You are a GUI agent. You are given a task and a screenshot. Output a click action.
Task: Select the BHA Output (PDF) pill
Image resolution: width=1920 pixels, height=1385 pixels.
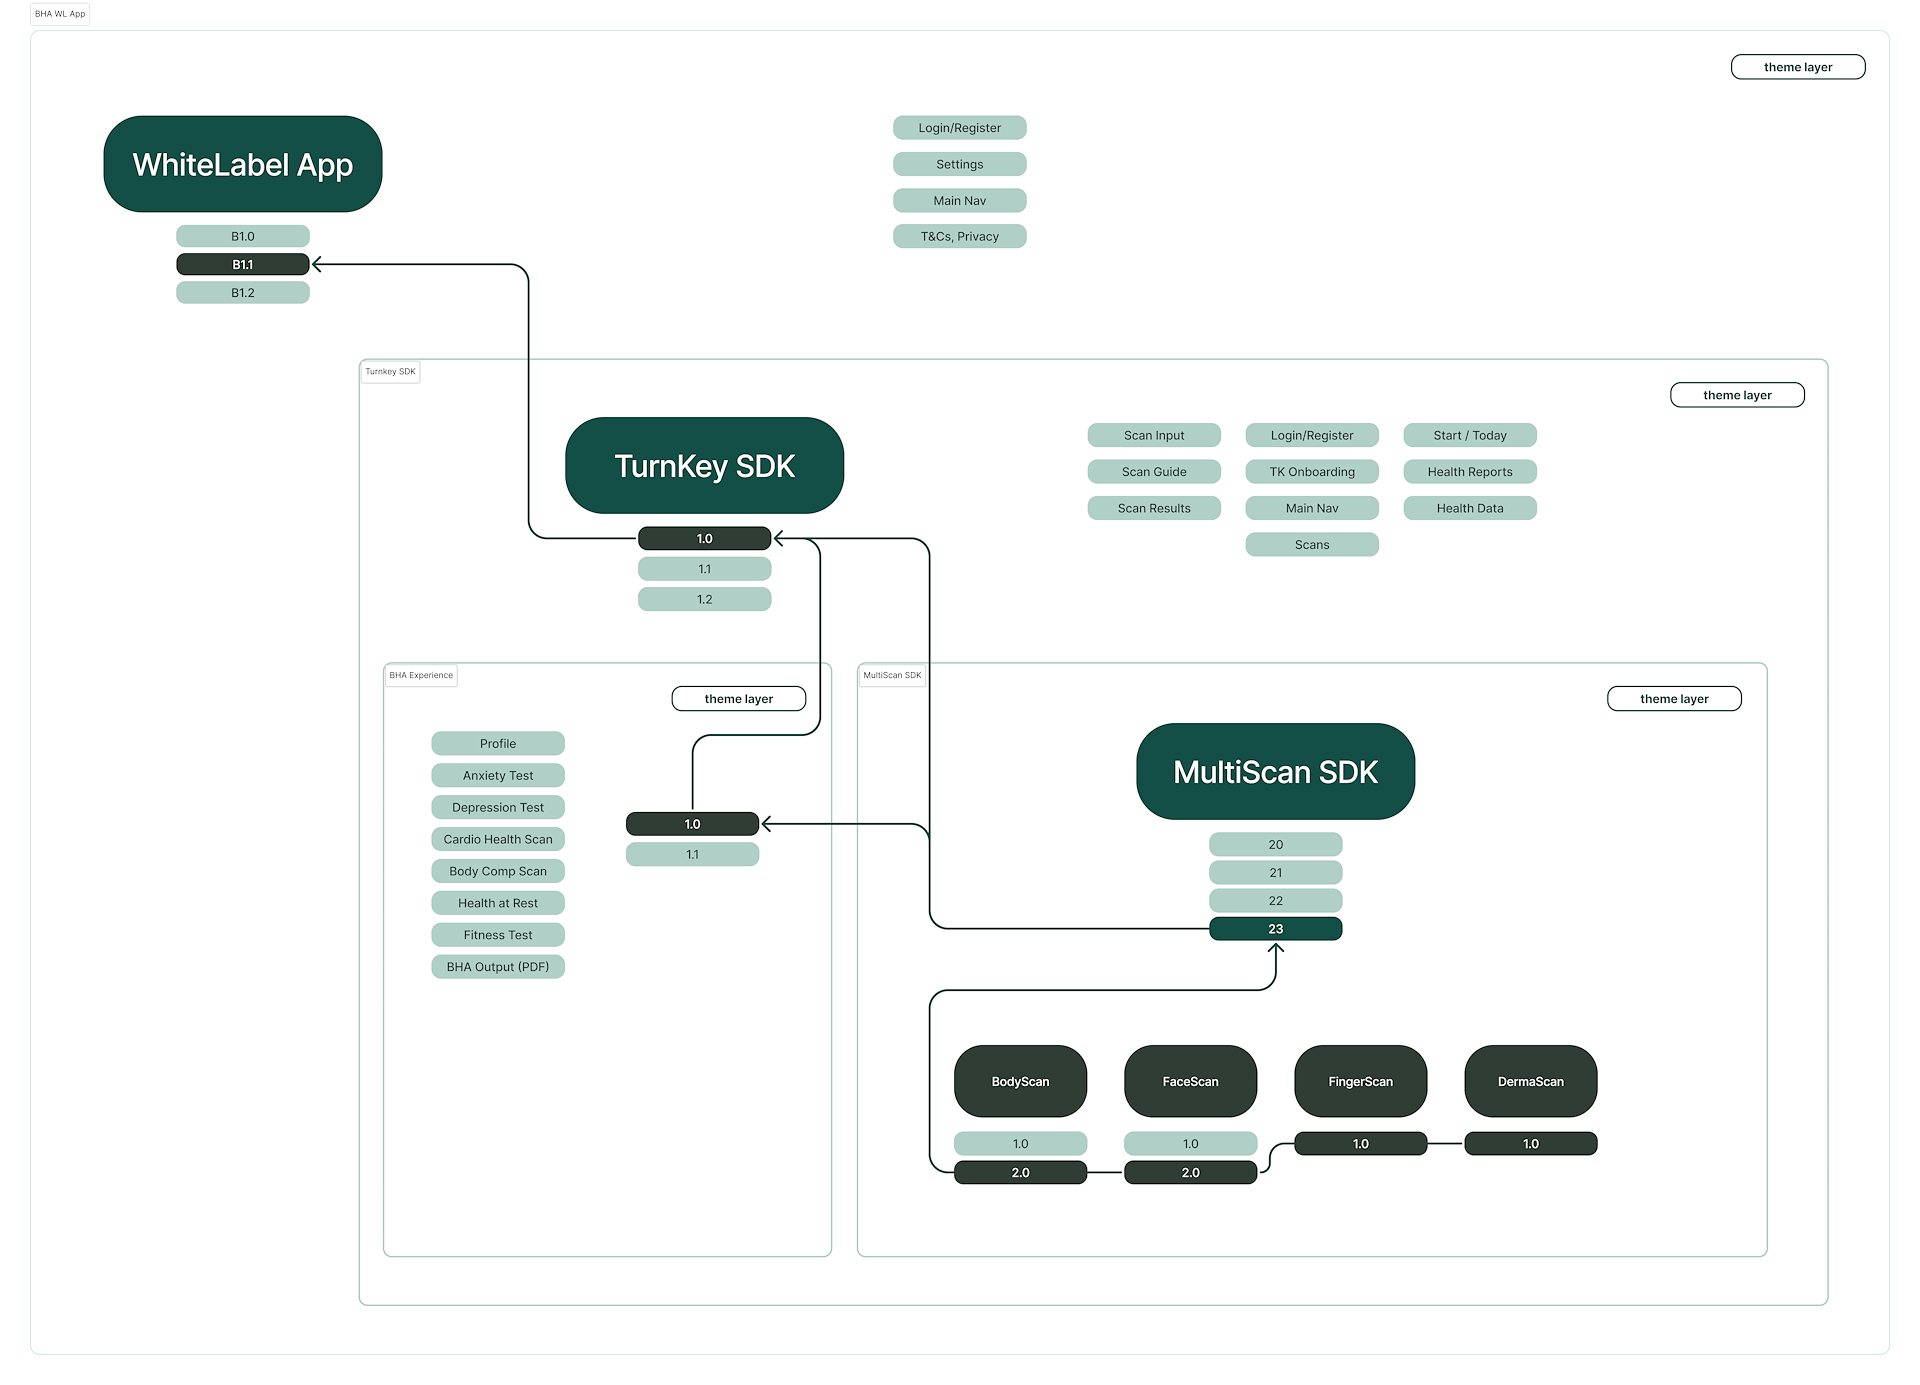(498, 967)
